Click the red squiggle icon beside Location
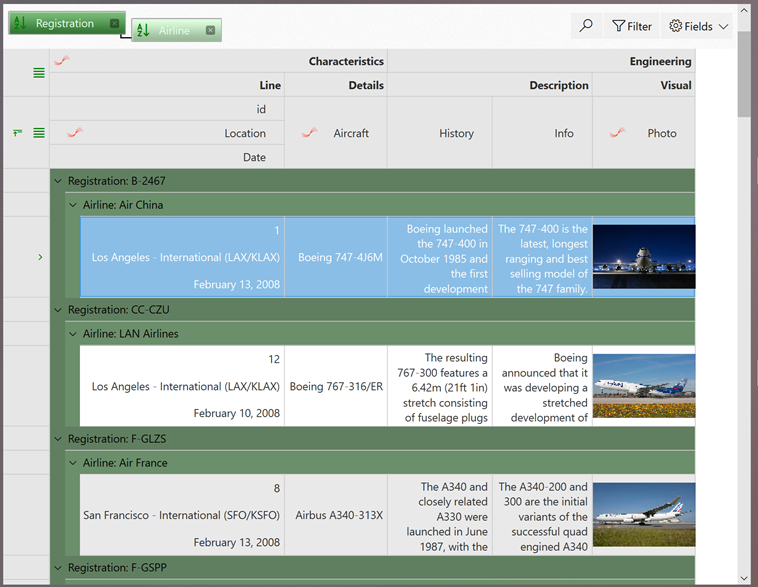Image resolution: width=758 pixels, height=587 pixels. (x=75, y=132)
